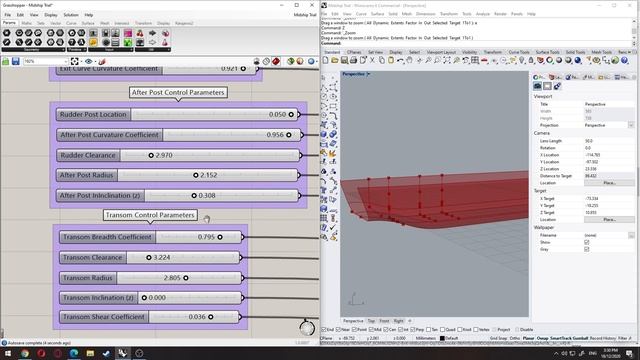Click Save icon in Rhino standard toolbar
The width and height of the screenshot is (640, 360).
click(344, 60)
